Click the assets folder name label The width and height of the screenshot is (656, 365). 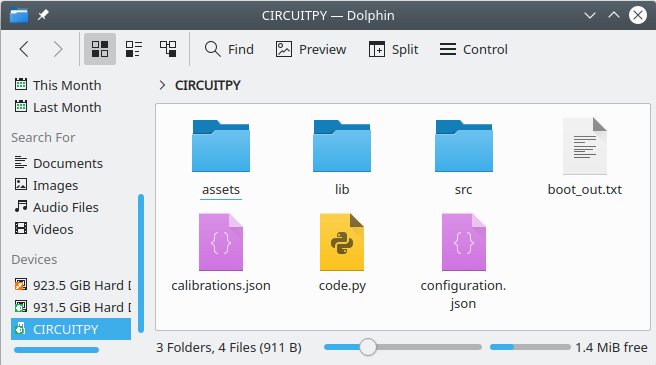pyautogui.click(x=221, y=190)
